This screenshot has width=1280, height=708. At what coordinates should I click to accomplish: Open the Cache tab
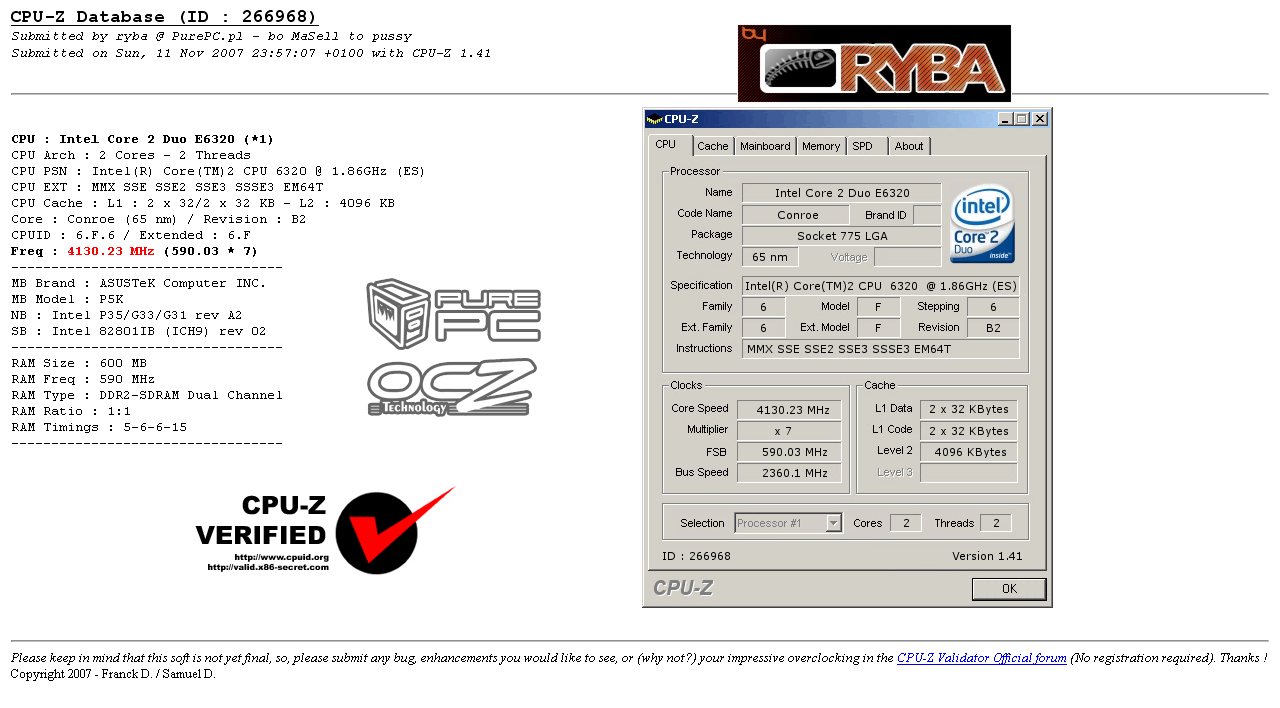click(x=713, y=146)
